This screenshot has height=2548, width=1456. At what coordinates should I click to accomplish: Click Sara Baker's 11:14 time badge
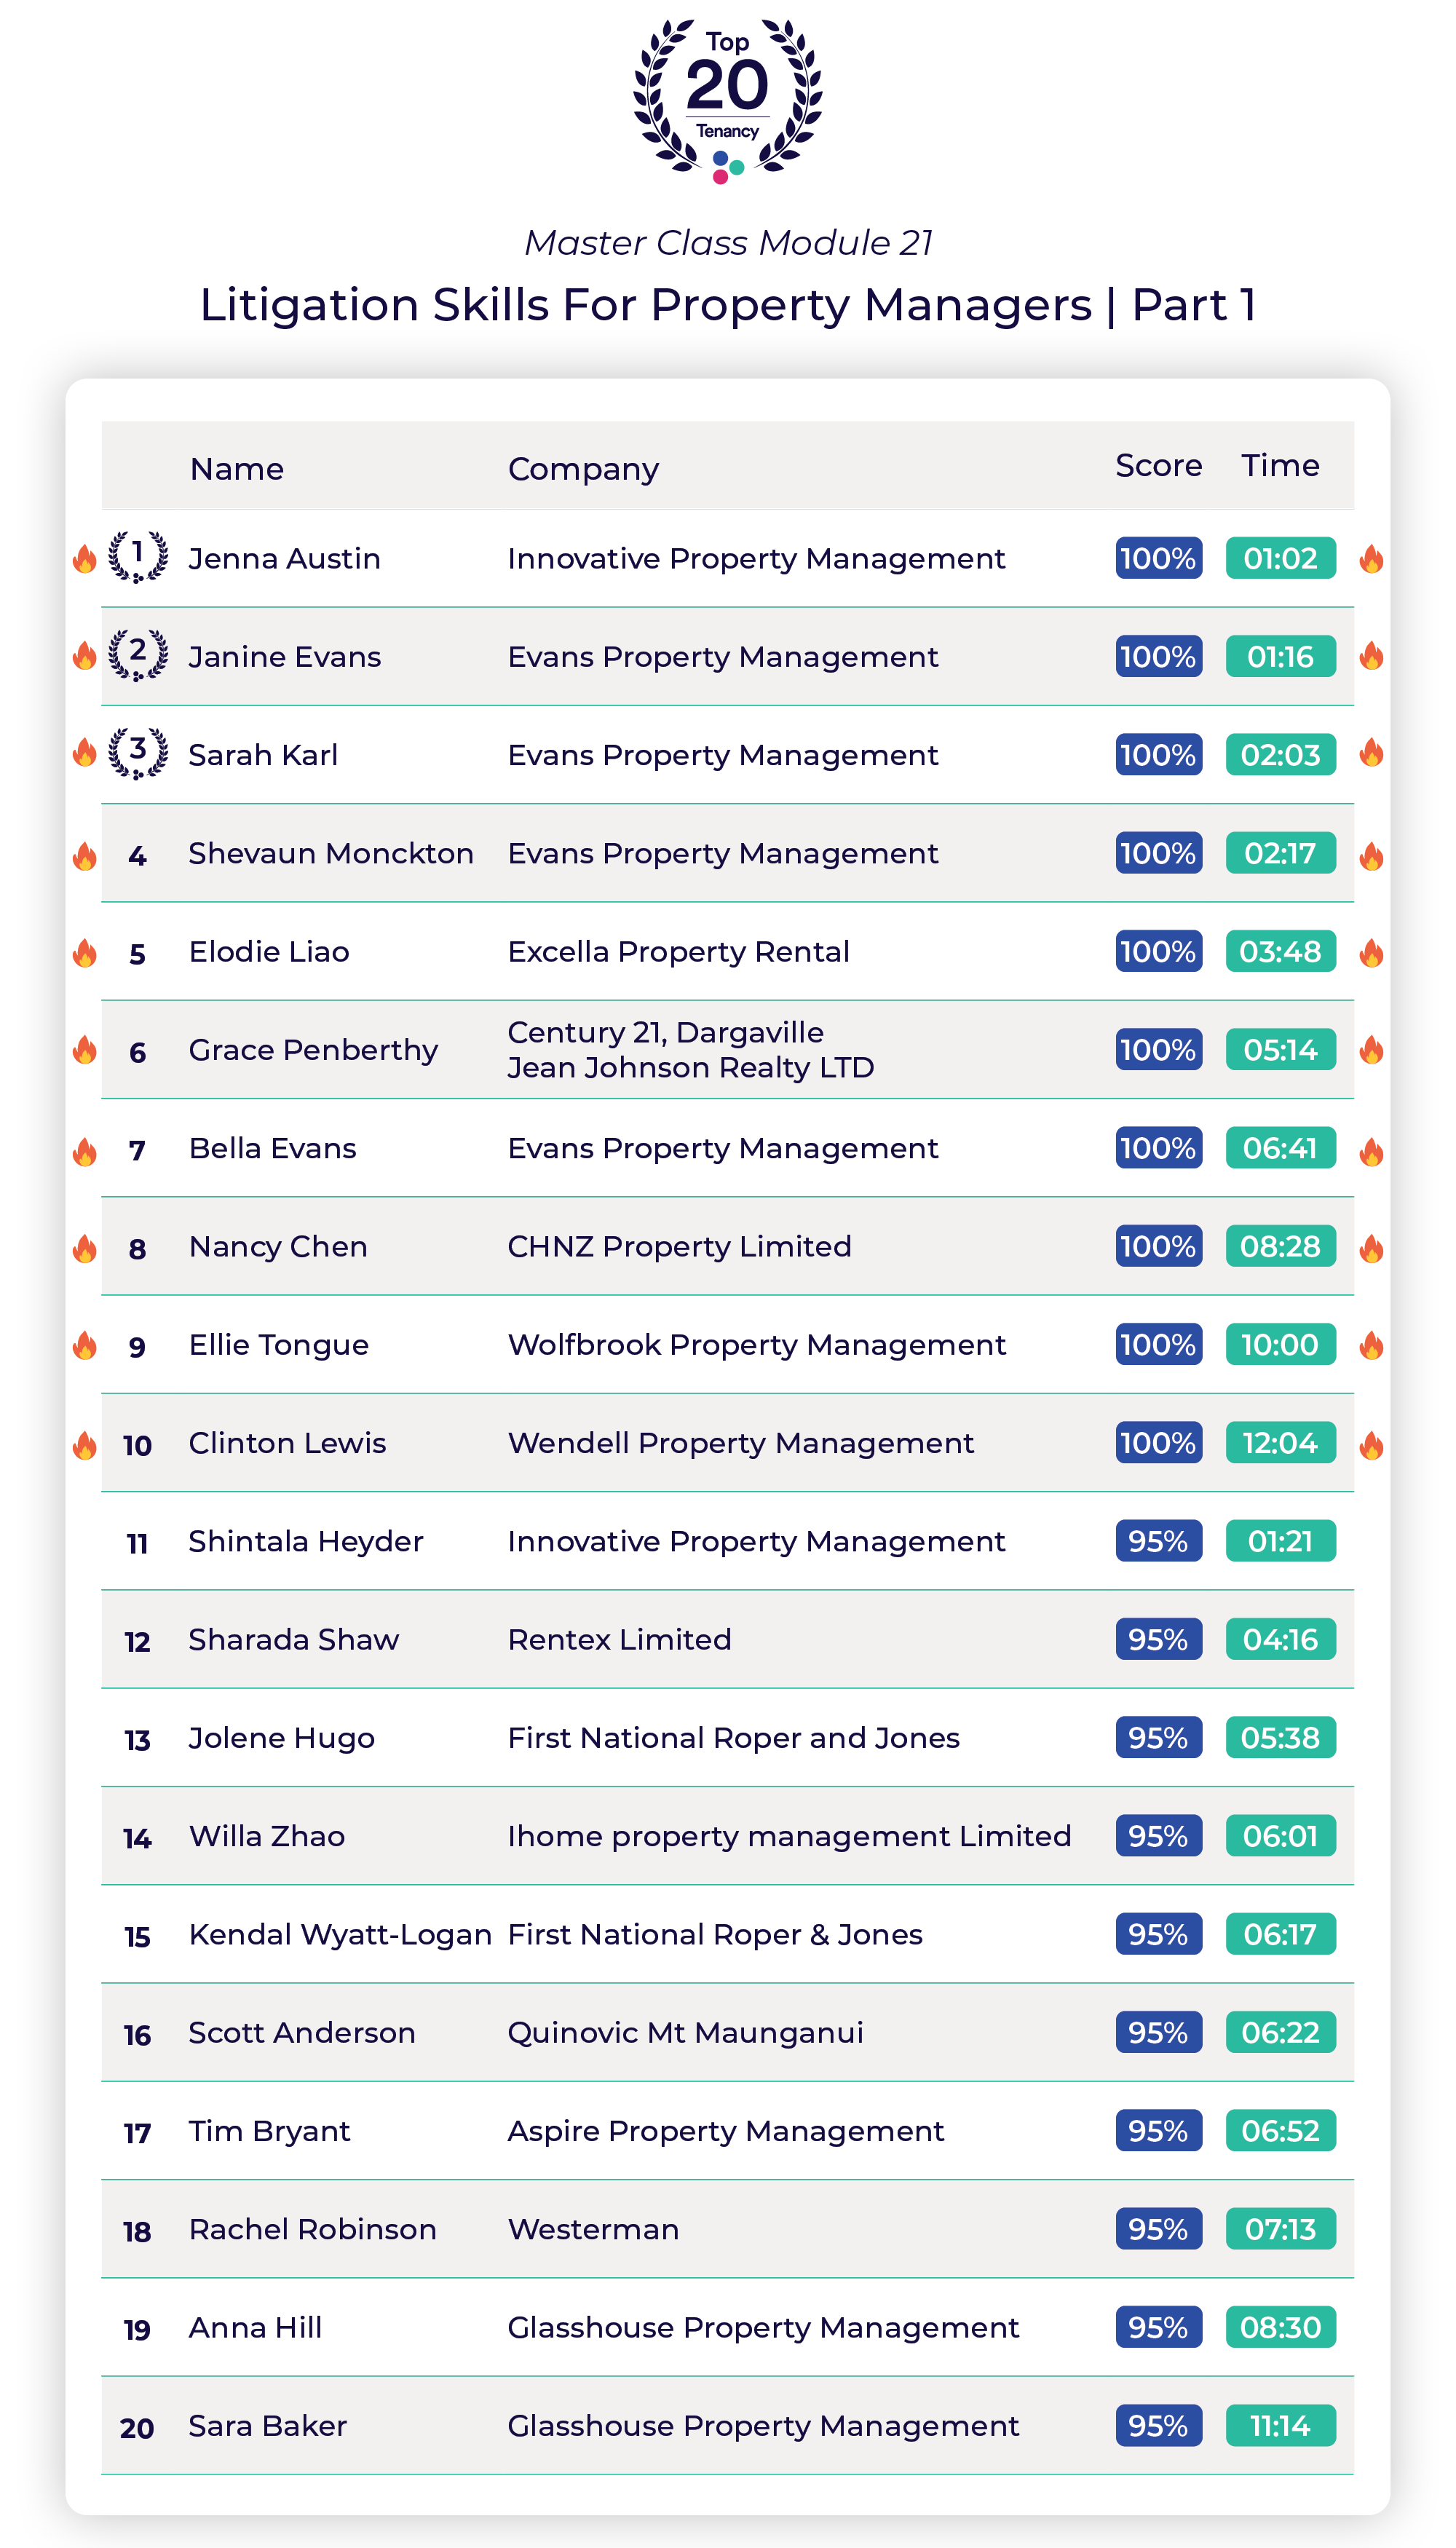[x=1280, y=2425]
